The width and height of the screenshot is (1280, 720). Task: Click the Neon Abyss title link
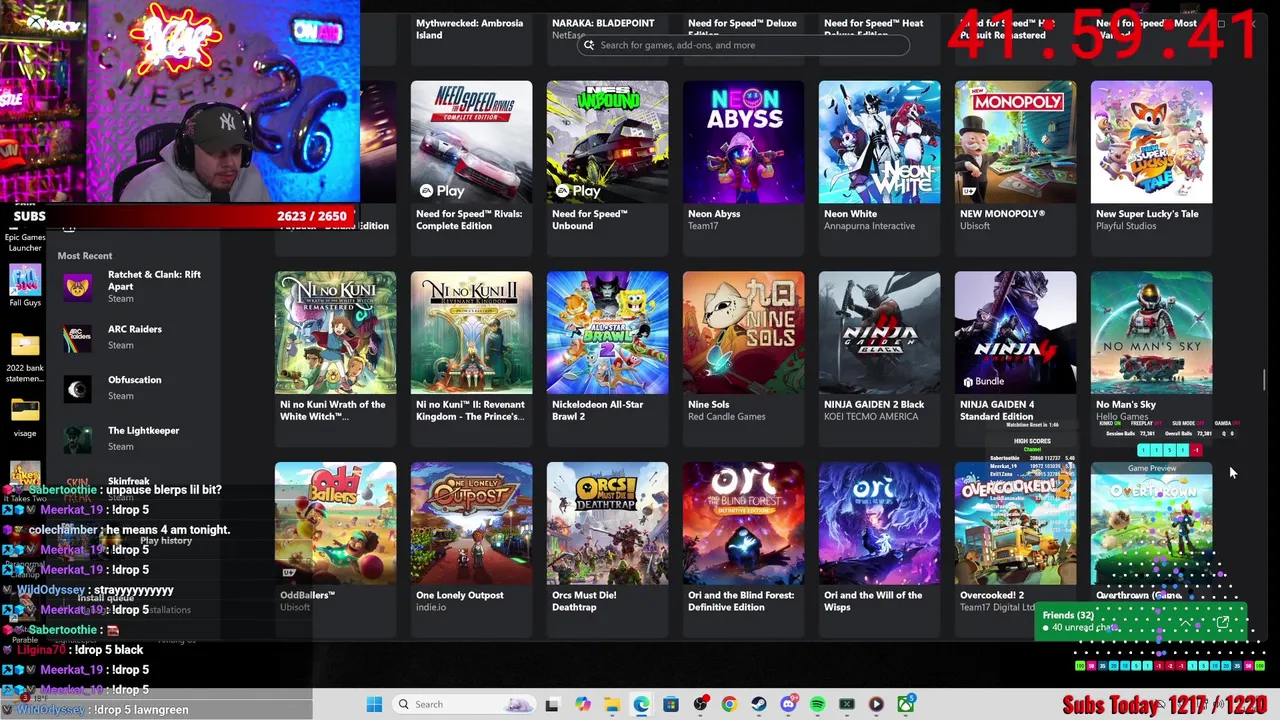point(714,214)
